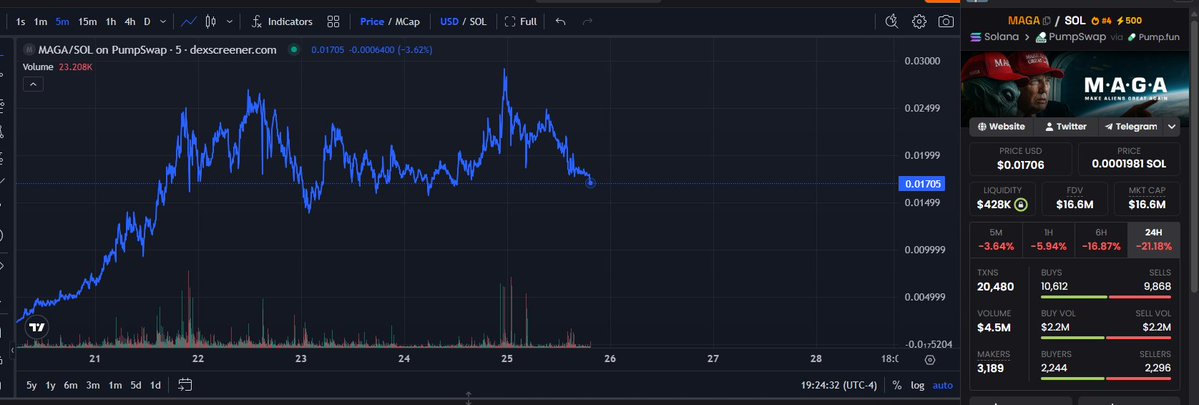Set chart range to 5y
1199x405 pixels.
pos(31,385)
